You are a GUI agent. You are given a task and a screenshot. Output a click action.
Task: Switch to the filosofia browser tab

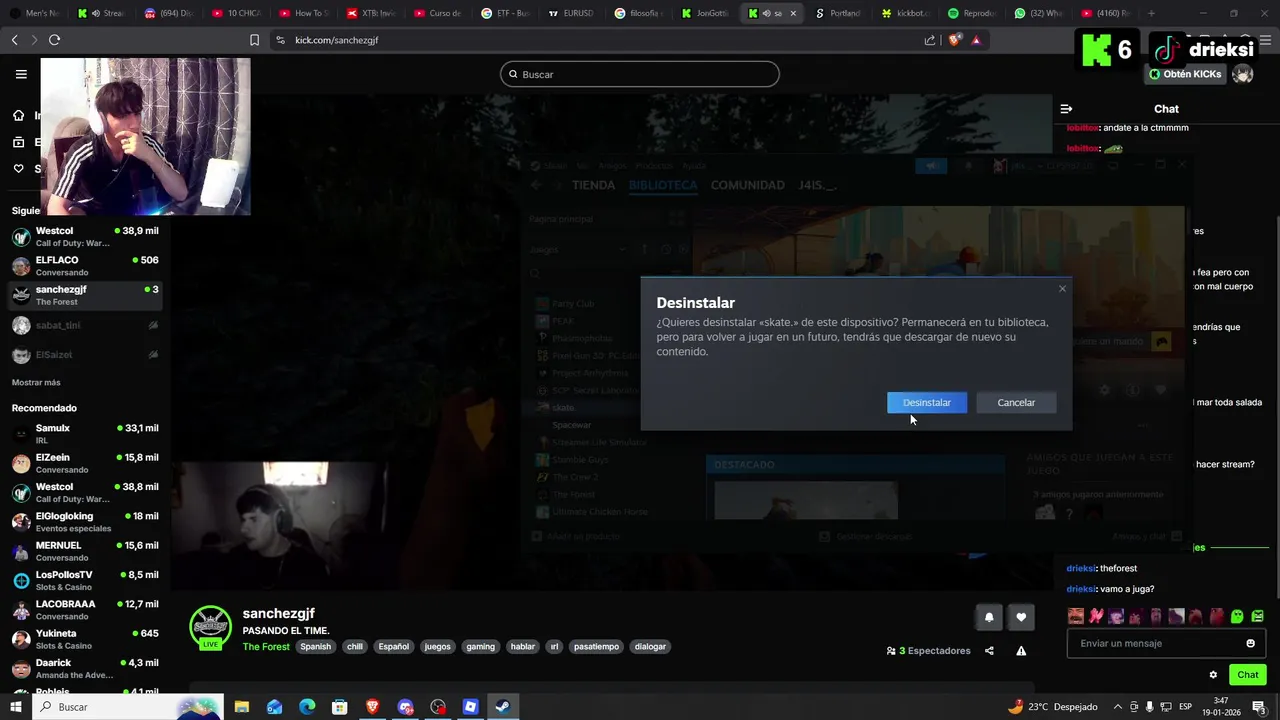tap(638, 13)
